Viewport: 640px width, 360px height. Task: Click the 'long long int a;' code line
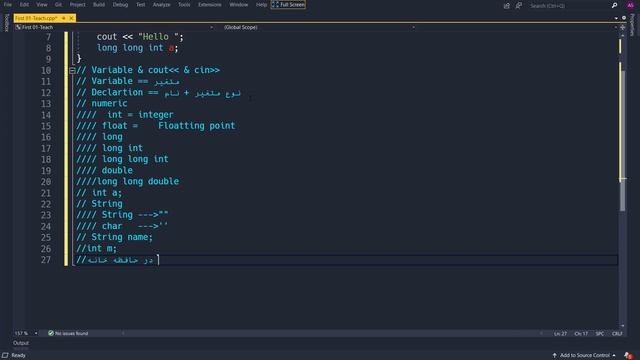[x=138, y=48]
